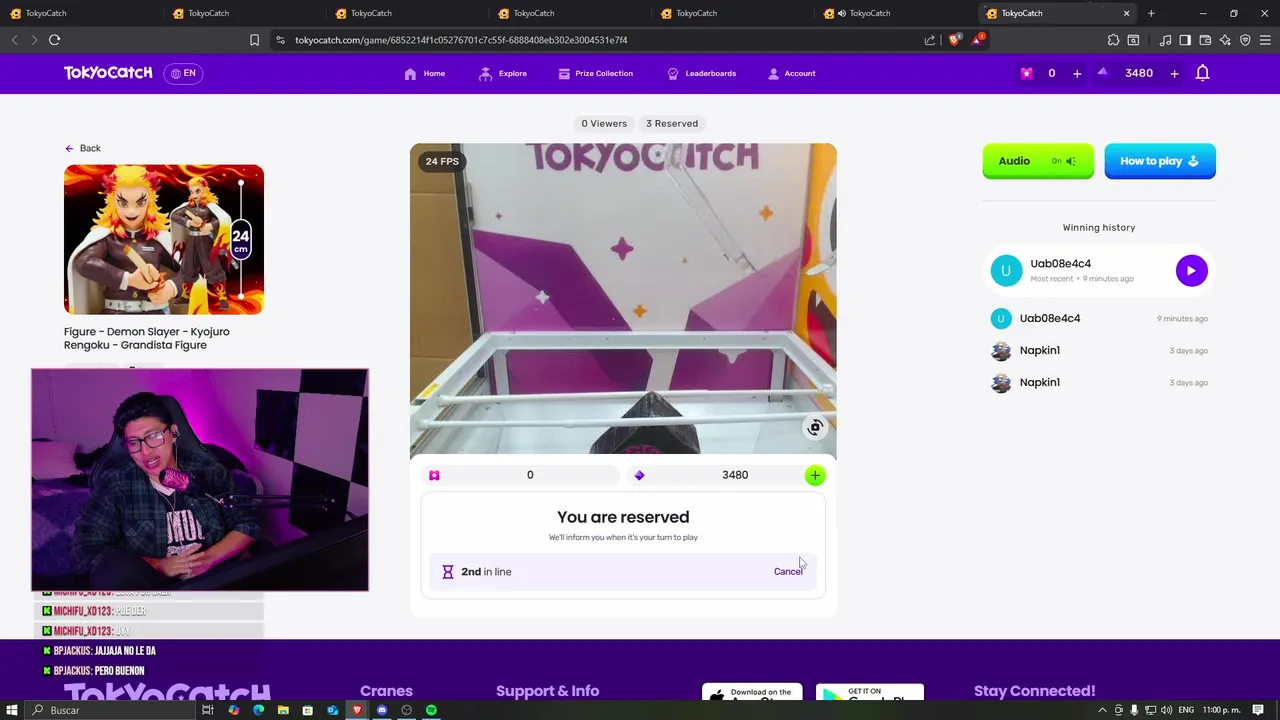Viewport: 1280px width, 720px height.
Task: Click Uab08e4c4 row from 9 minutes ago
Action: 1098,318
